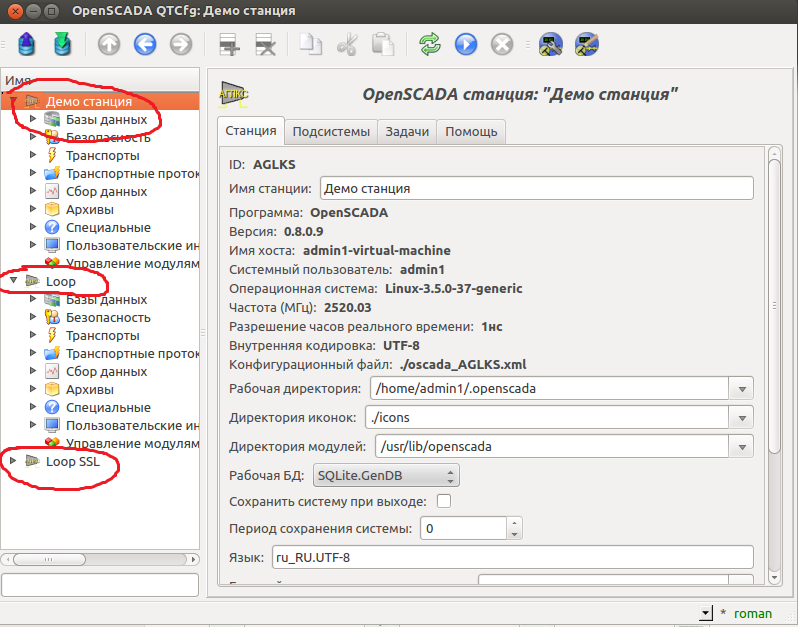Open the Задачи tab
Image resolution: width=798 pixels, height=627 pixels.
[x=407, y=132]
